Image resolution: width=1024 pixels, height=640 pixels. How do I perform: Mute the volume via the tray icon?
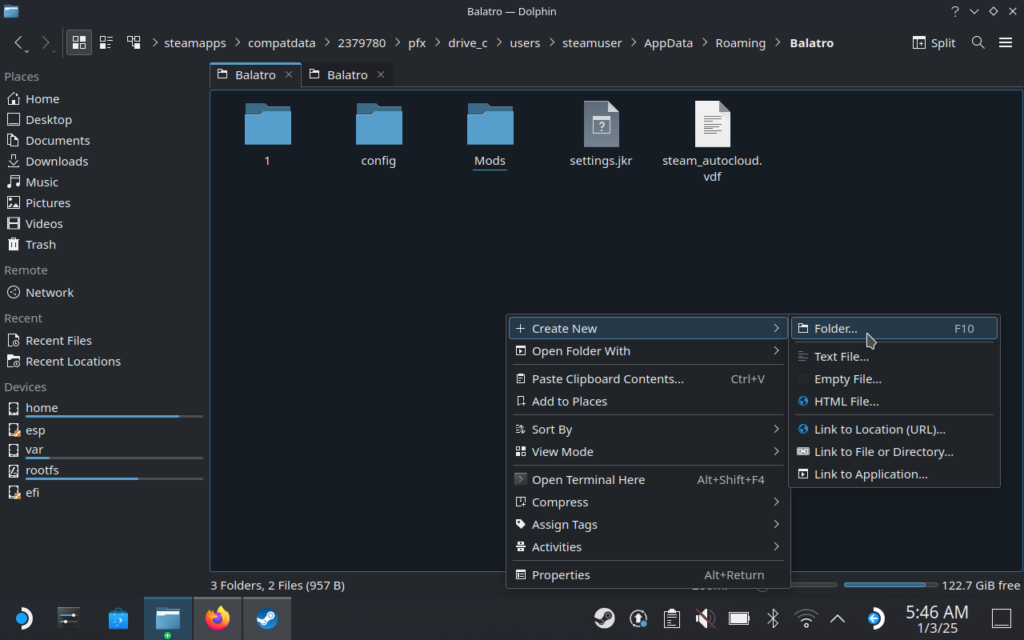coord(706,619)
